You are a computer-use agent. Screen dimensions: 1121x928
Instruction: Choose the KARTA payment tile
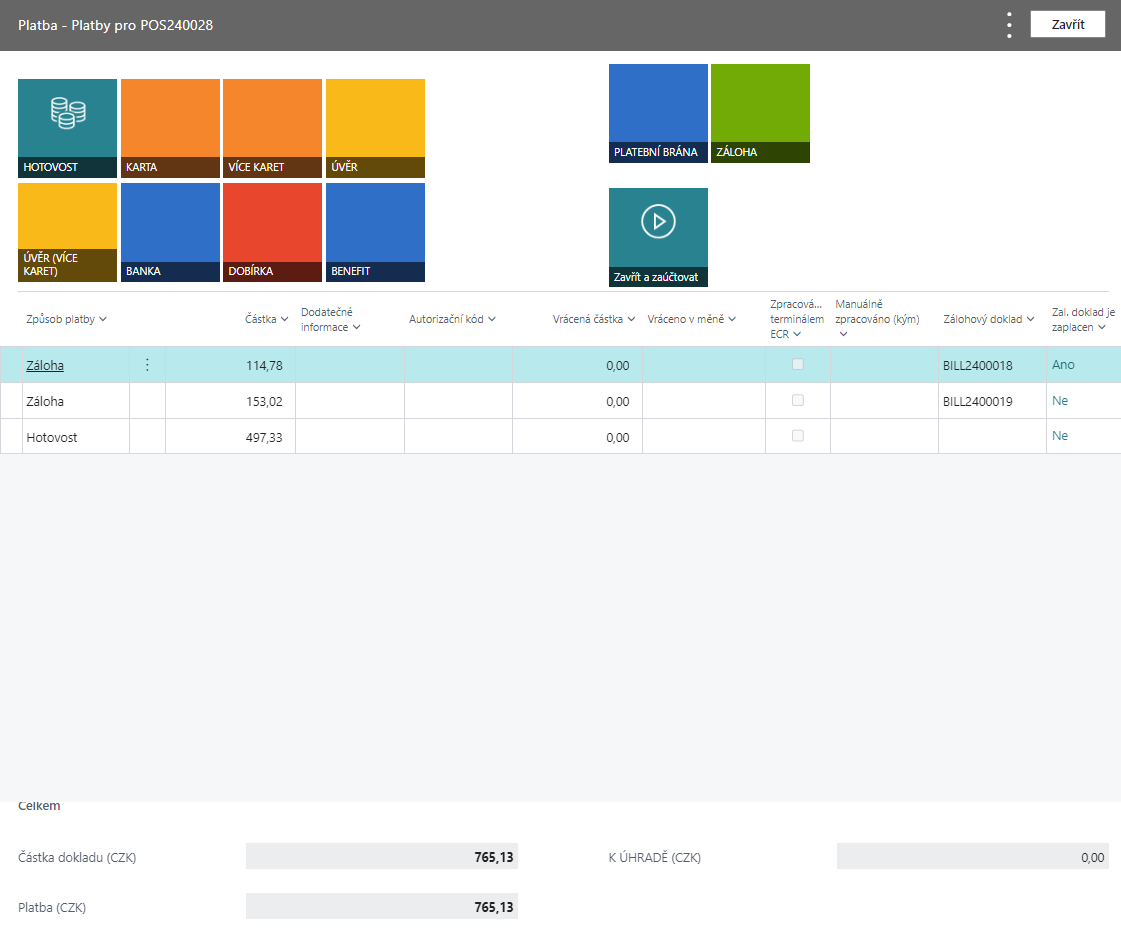pyautogui.click(x=170, y=128)
